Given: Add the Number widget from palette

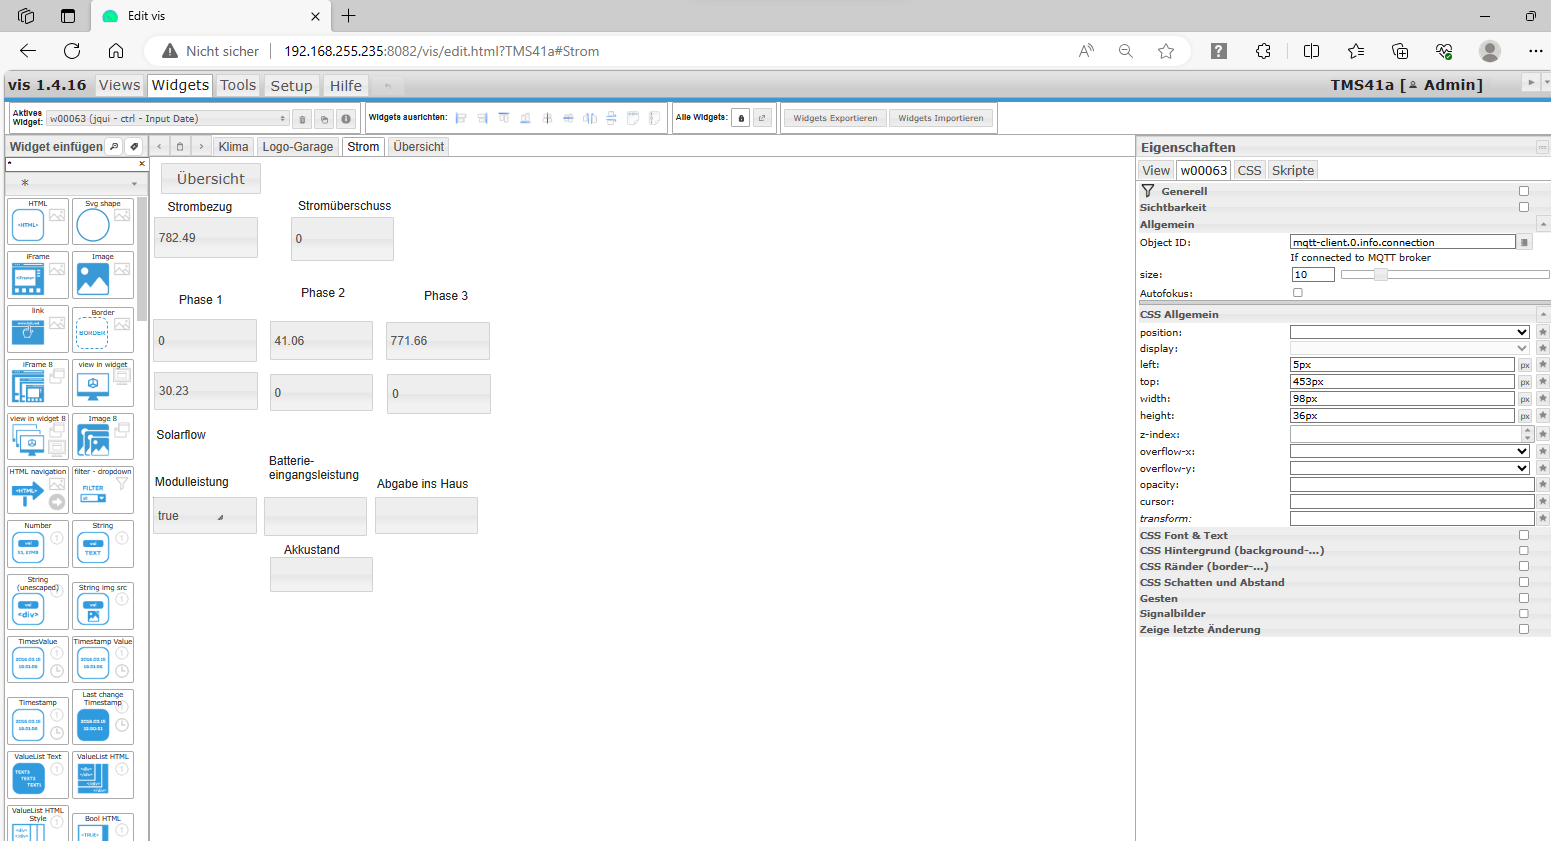Looking at the screenshot, I should [38, 544].
